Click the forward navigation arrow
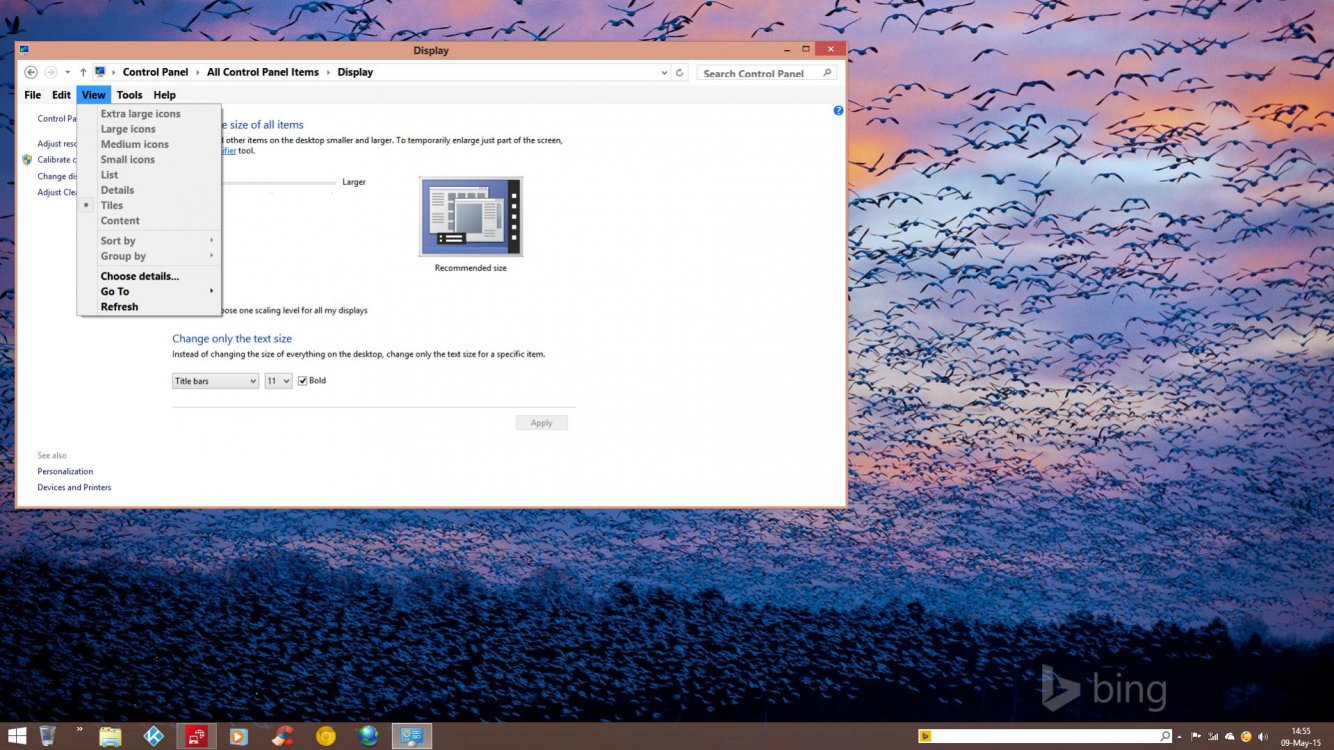Viewport: 1334px width, 750px height. pyautogui.click(x=51, y=72)
